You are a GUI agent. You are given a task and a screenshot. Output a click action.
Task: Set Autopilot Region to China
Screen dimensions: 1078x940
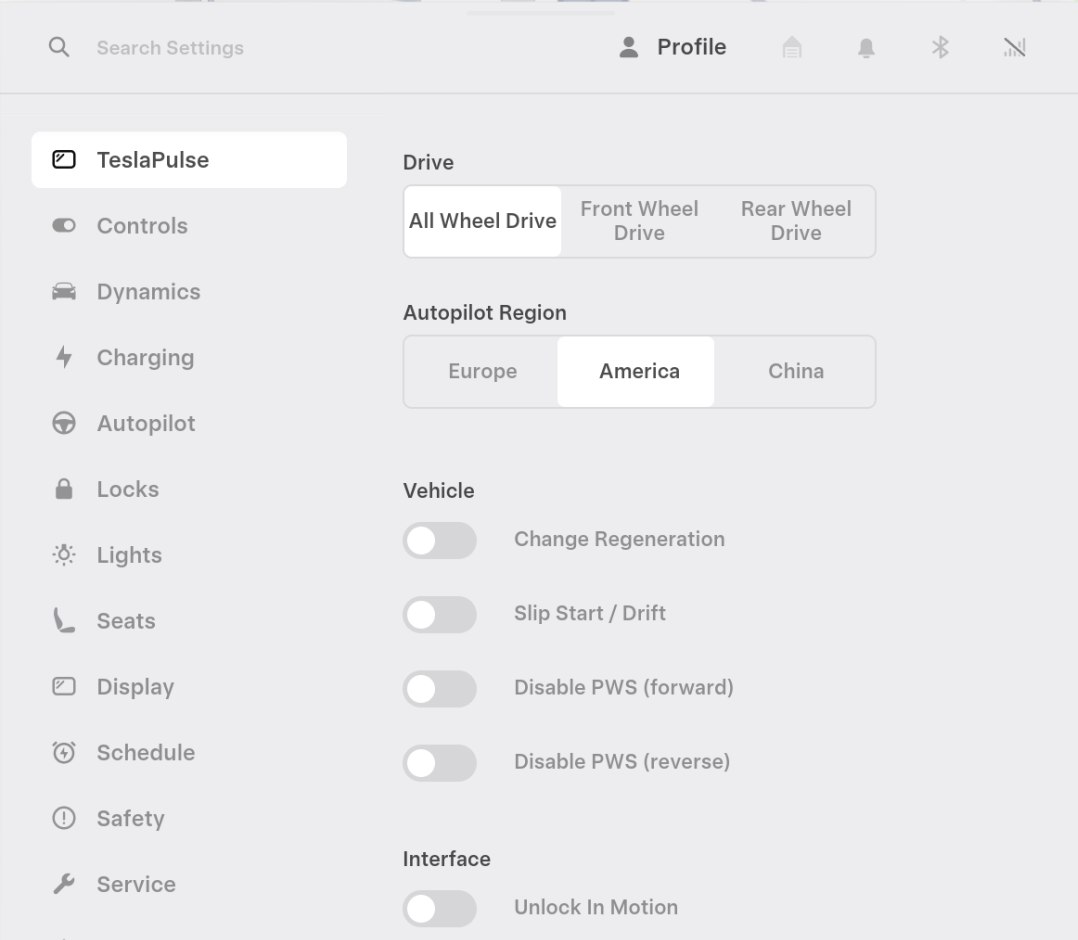[x=795, y=371]
